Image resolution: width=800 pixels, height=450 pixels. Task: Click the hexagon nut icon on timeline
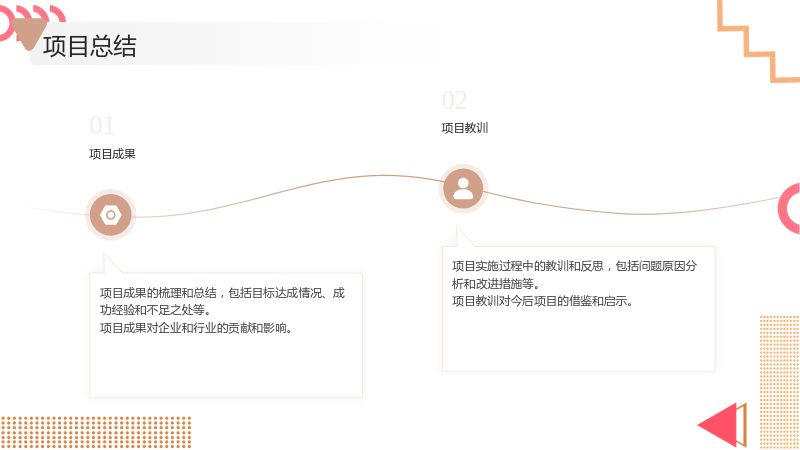tap(111, 215)
